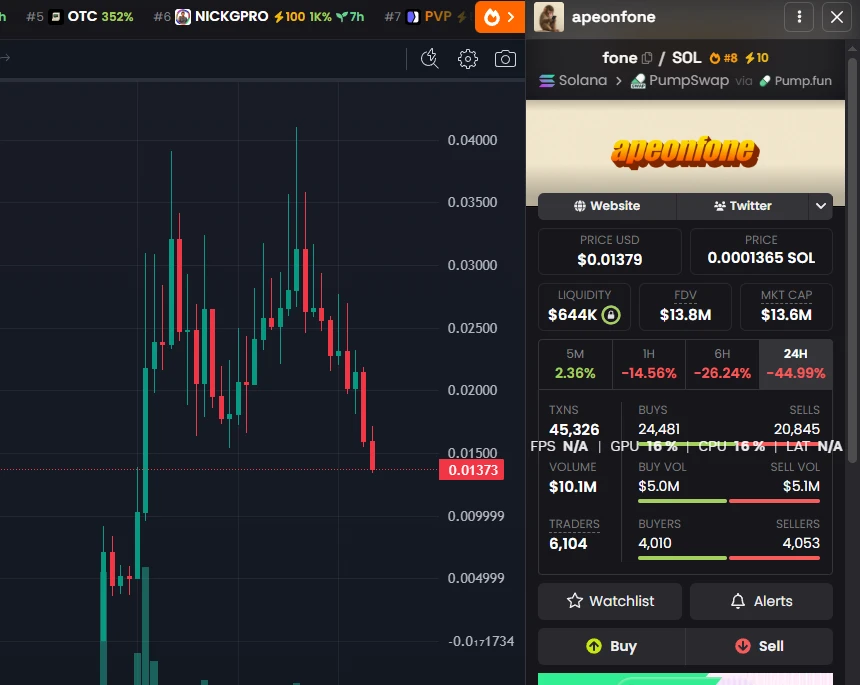Click the 0.04000 price axis label
Viewport: 860px width, 685px height.
click(x=472, y=140)
